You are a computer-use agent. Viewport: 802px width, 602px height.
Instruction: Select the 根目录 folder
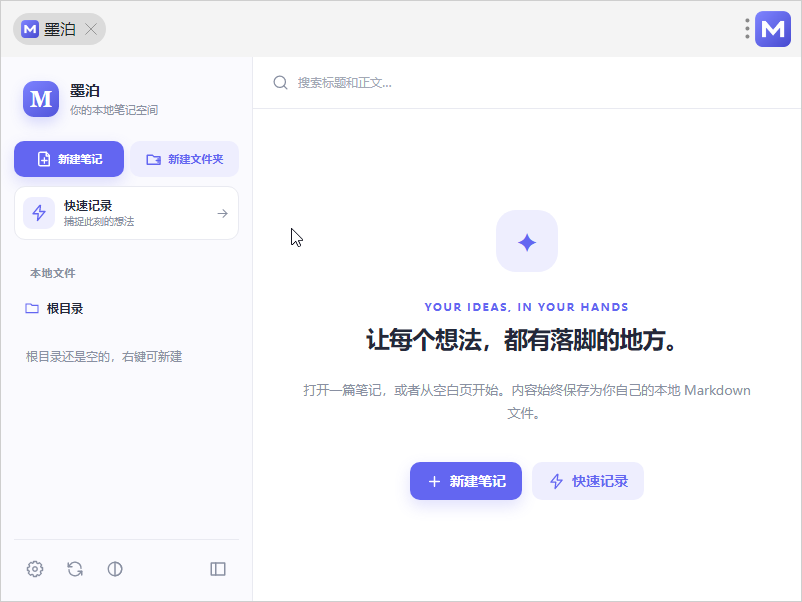[126, 308]
